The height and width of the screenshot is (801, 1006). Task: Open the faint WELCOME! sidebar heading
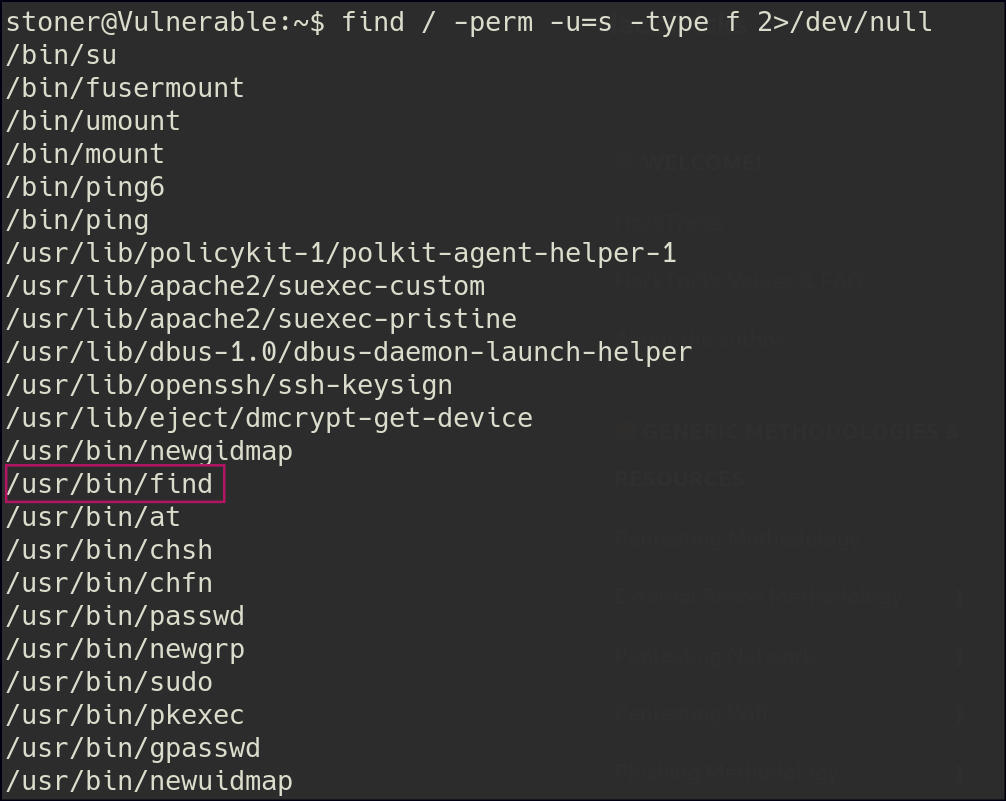702,162
